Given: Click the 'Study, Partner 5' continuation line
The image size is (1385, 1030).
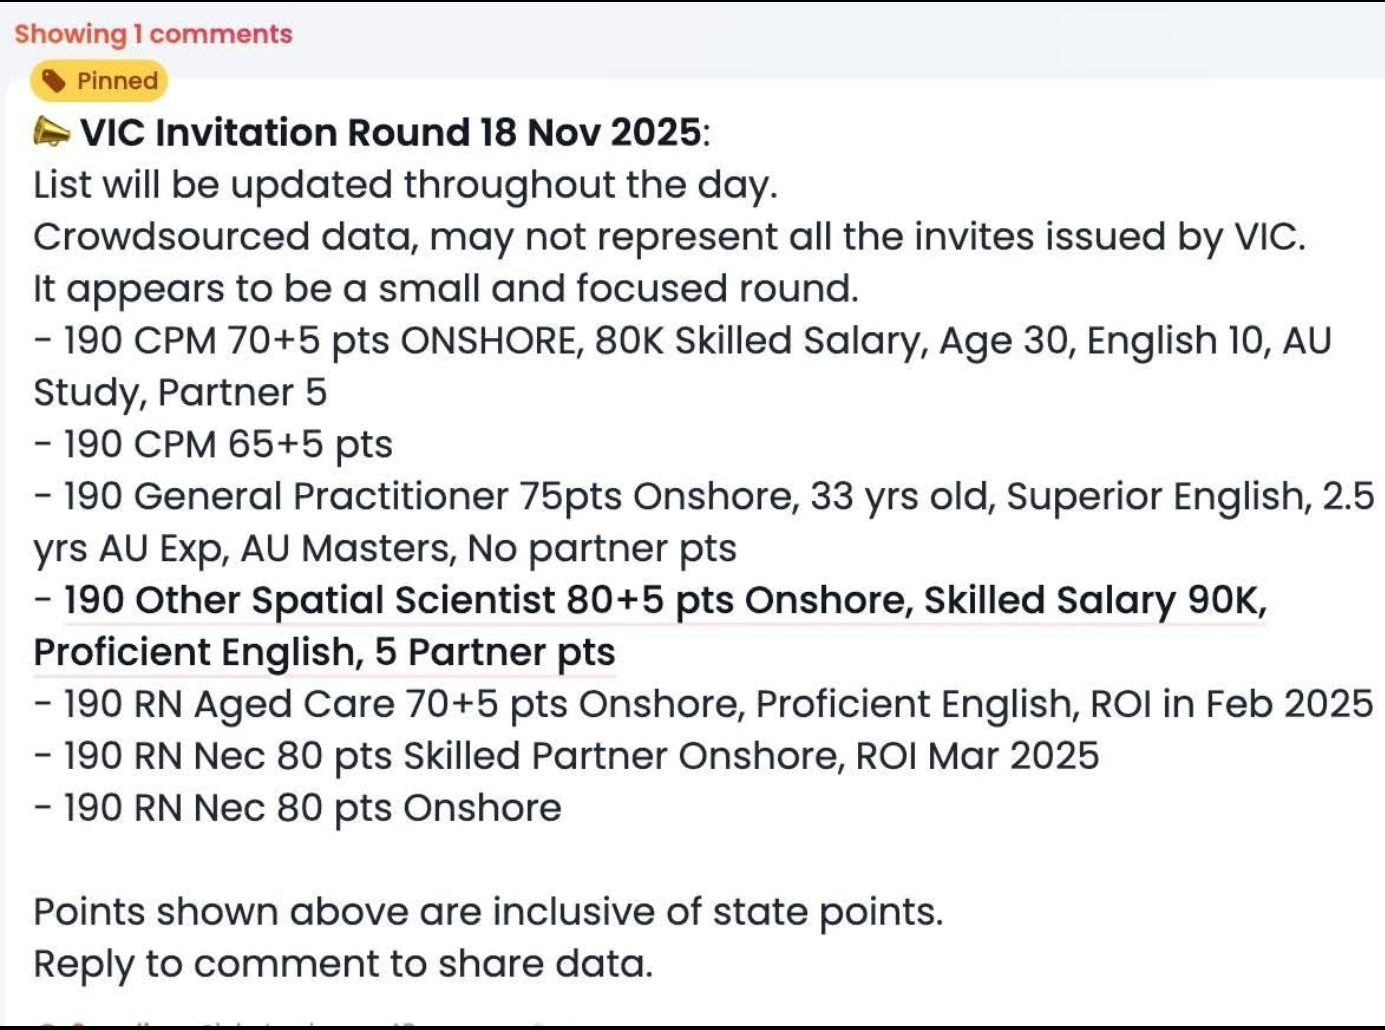Looking at the screenshot, I should (x=180, y=393).
